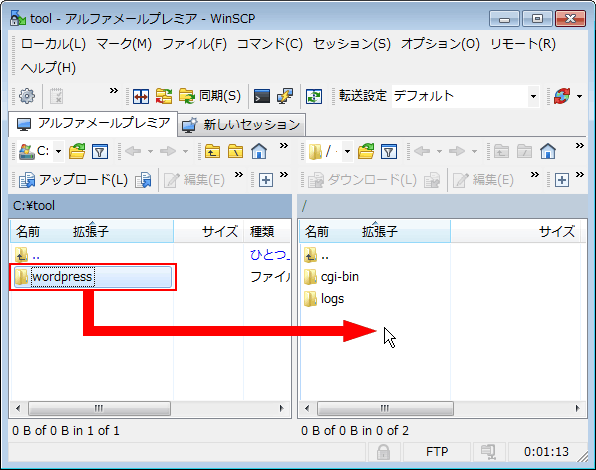Screen dimensions: 596x470
Task: Go to home directory in local panel
Action: pos(259,151)
